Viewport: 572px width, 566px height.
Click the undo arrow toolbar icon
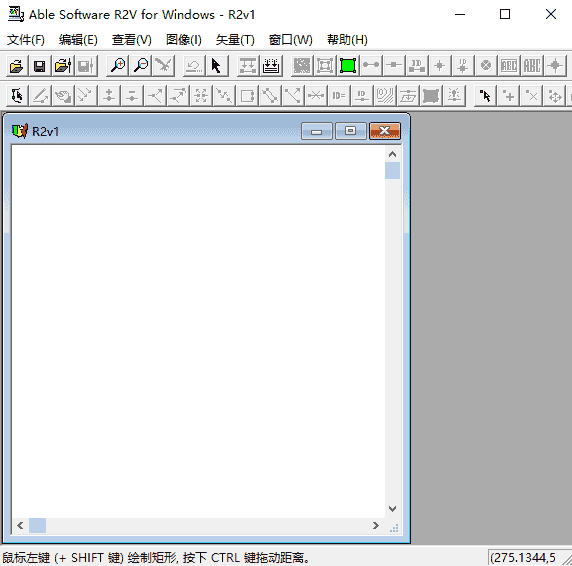pyautogui.click(x=194, y=66)
